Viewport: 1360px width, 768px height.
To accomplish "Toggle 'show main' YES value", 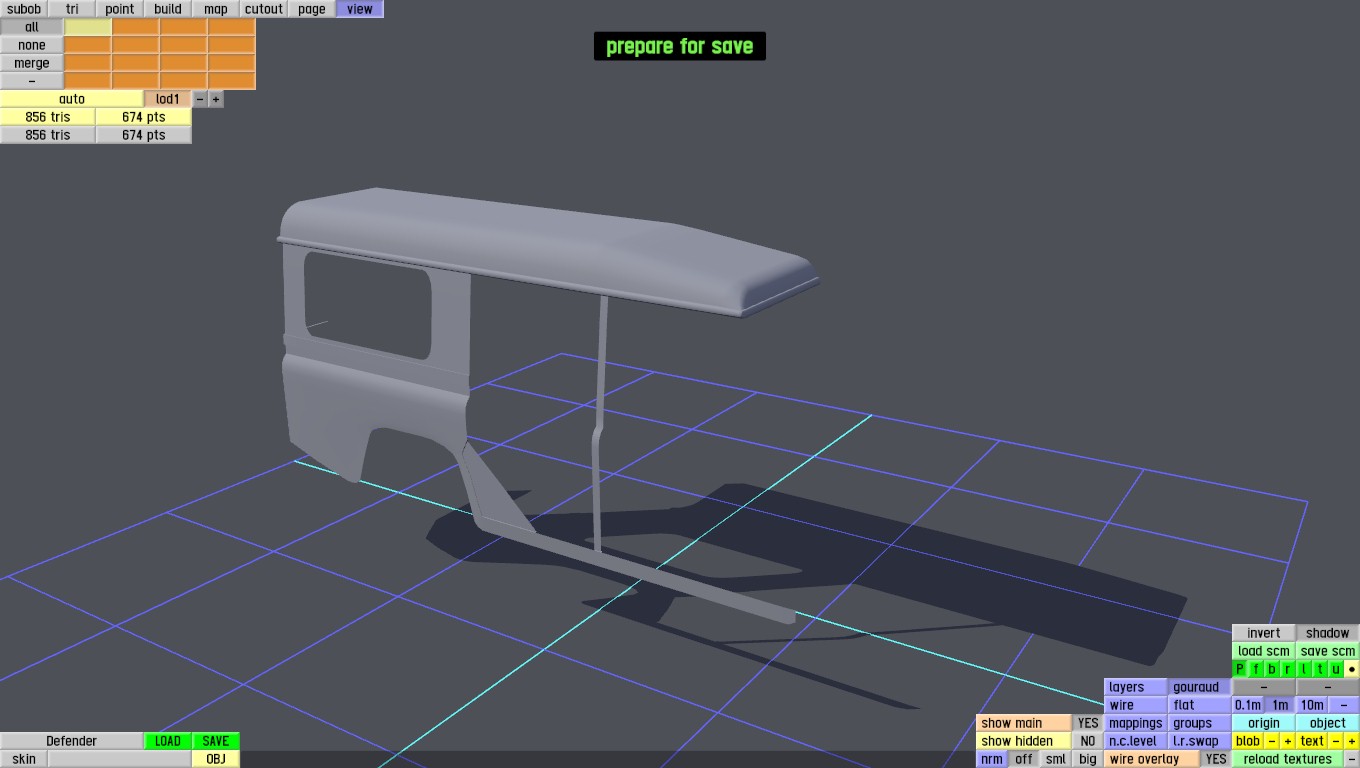I will [x=1088, y=723].
